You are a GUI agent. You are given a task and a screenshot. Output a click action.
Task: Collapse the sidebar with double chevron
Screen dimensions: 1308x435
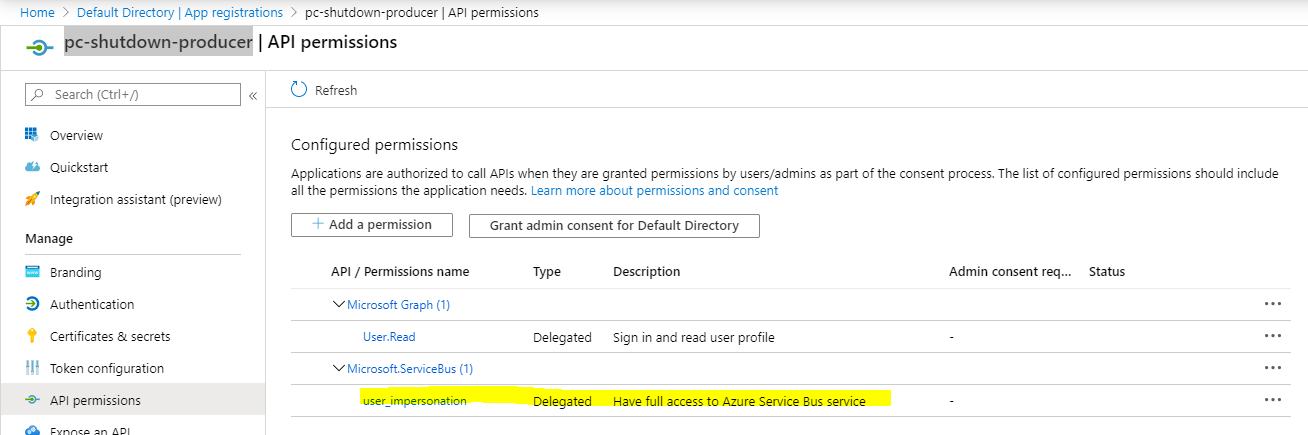(253, 95)
